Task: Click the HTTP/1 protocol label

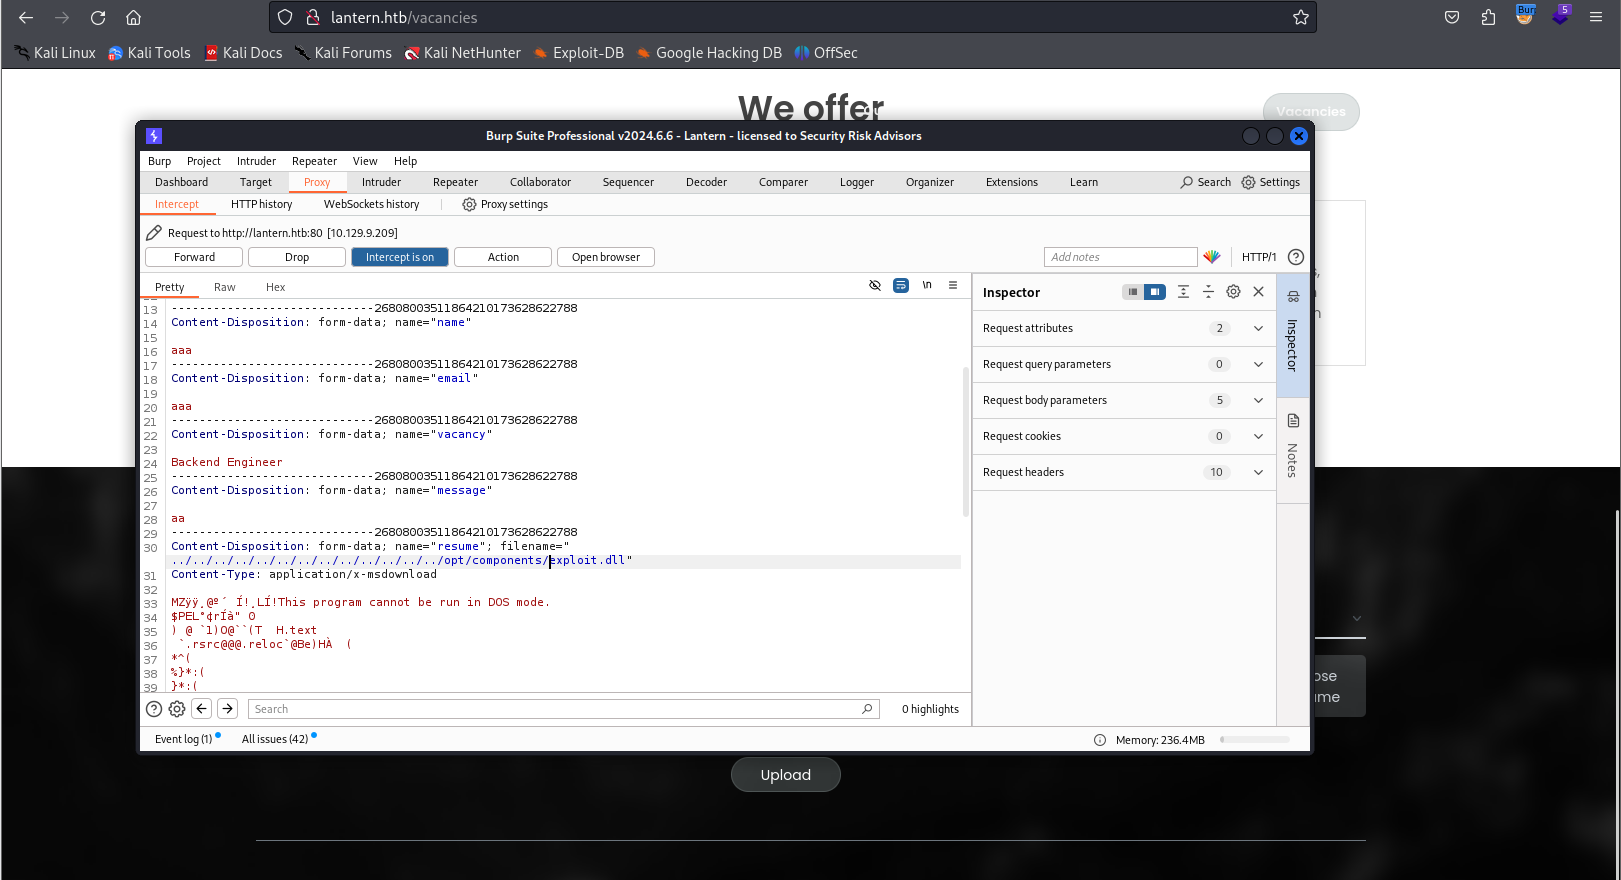Action: tap(1259, 257)
